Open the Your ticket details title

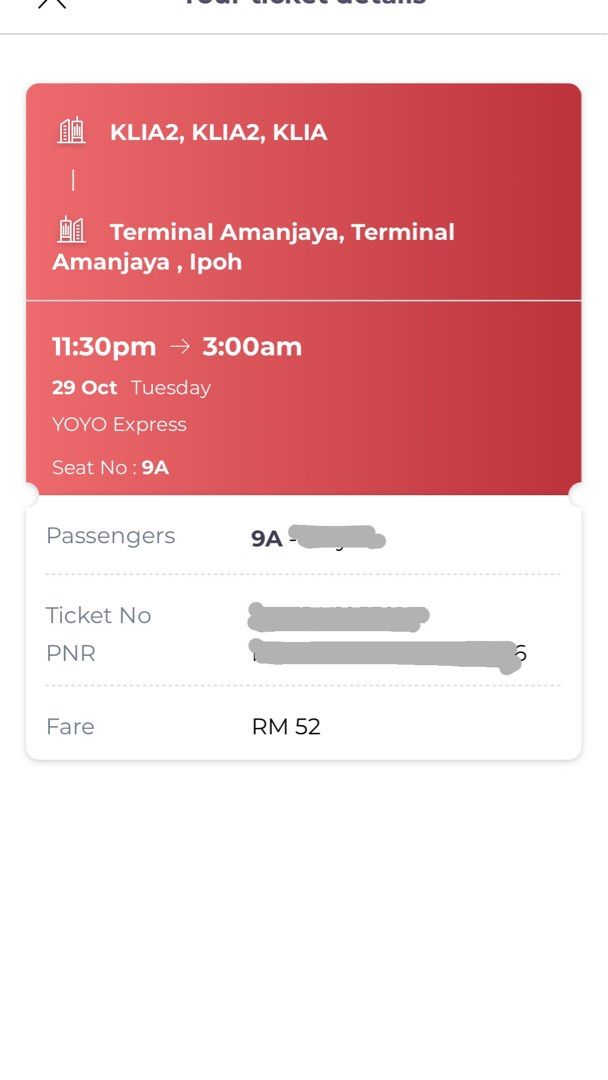304,4
